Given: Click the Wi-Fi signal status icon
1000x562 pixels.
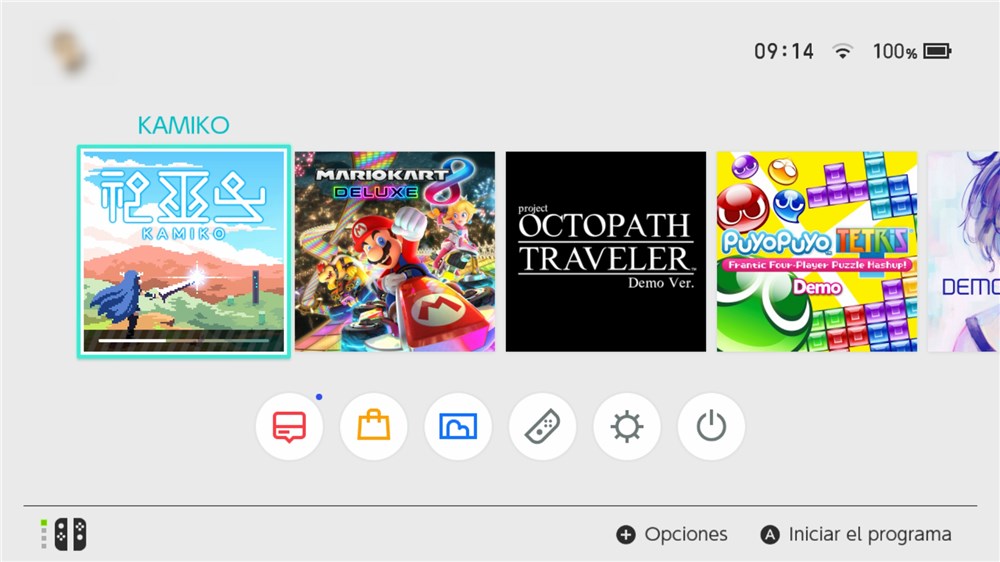Looking at the screenshot, I should (842, 51).
